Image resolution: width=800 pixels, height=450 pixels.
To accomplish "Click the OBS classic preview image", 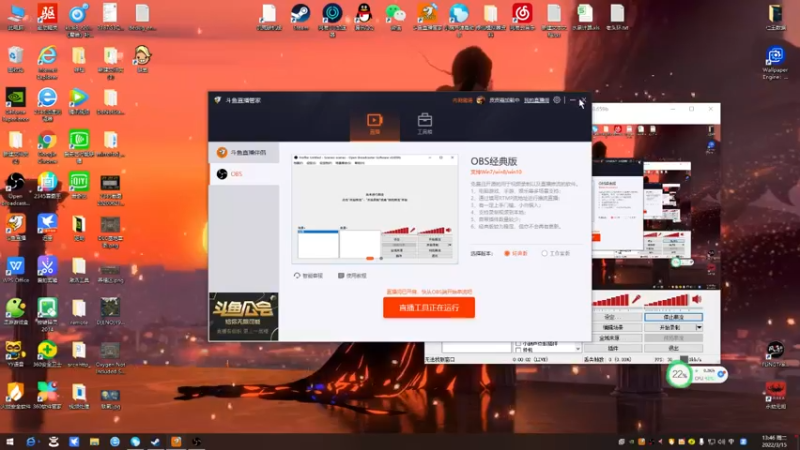I will (x=374, y=209).
